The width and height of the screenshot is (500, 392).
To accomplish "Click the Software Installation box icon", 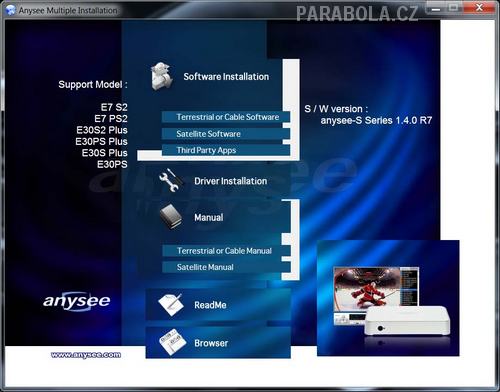I will pyautogui.click(x=162, y=76).
